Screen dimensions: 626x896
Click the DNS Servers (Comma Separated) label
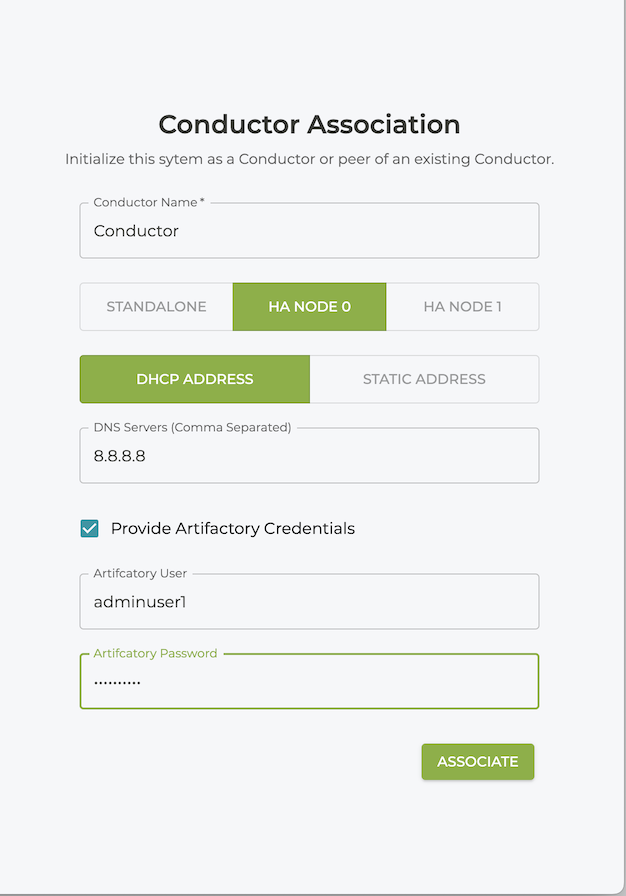[x=192, y=427]
